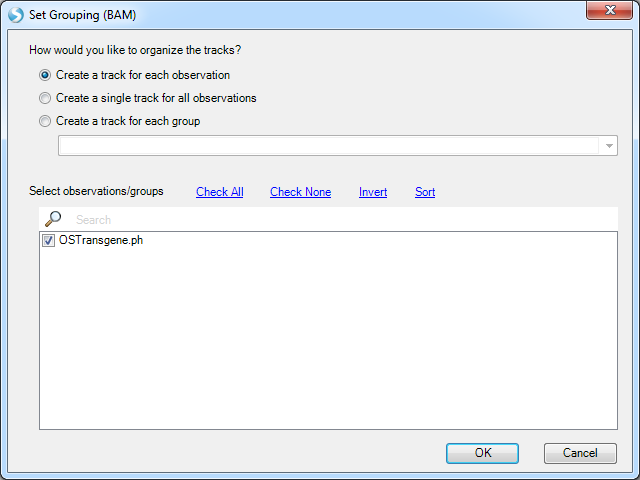Screen dimensions: 640x480
Task: Sort the observations list
Action: point(425,192)
